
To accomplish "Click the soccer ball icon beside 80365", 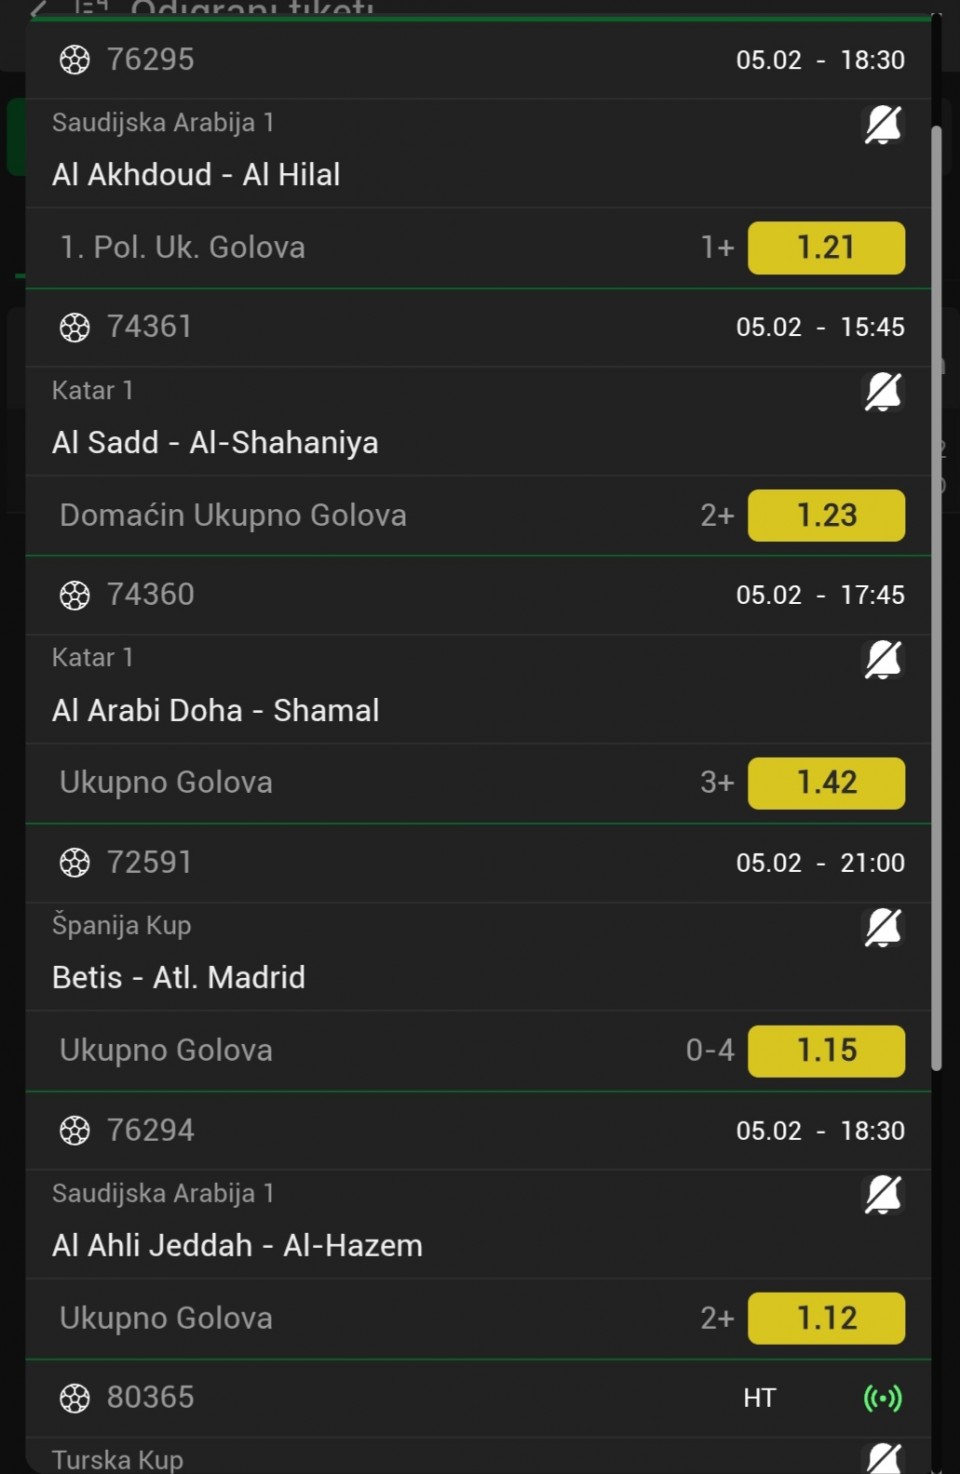I will click(75, 1398).
